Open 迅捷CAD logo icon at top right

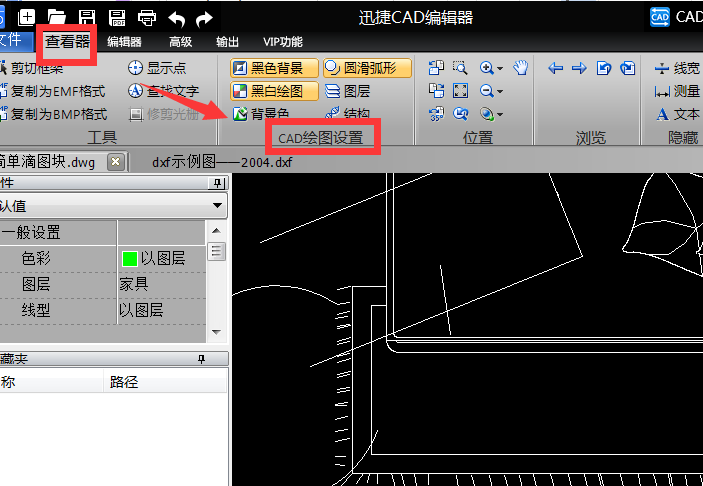coord(660,17)
